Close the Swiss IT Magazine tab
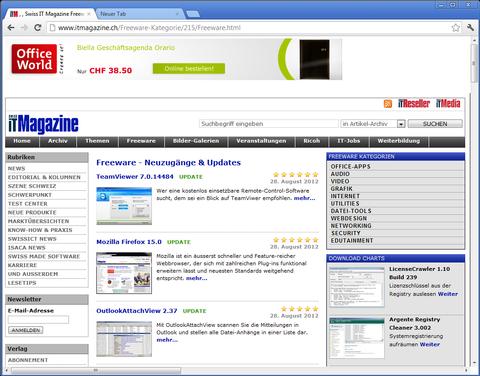 [x=89, y=14]
